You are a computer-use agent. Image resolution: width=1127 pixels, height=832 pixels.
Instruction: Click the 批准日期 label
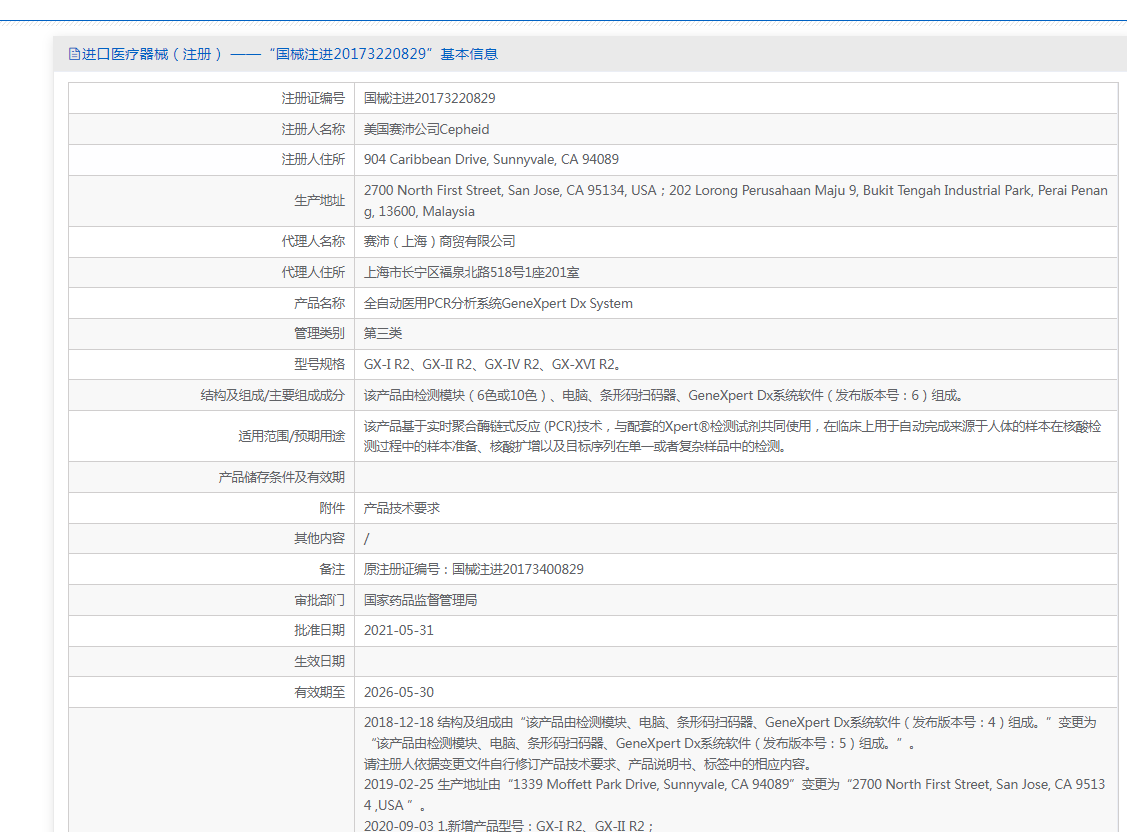(x=320, y=630)
